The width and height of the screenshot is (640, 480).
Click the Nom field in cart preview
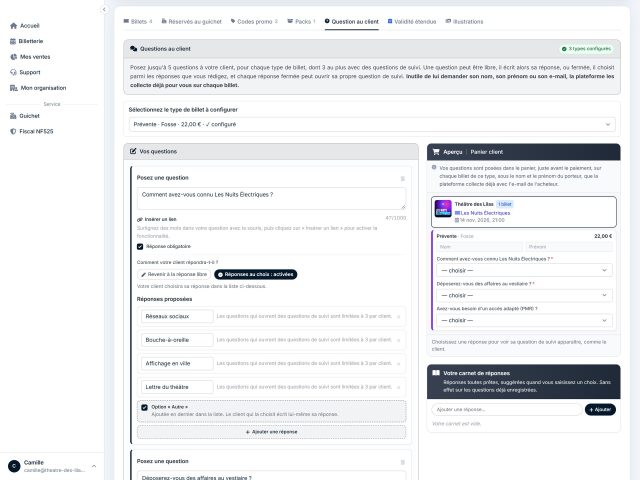(x=479, y=247)
